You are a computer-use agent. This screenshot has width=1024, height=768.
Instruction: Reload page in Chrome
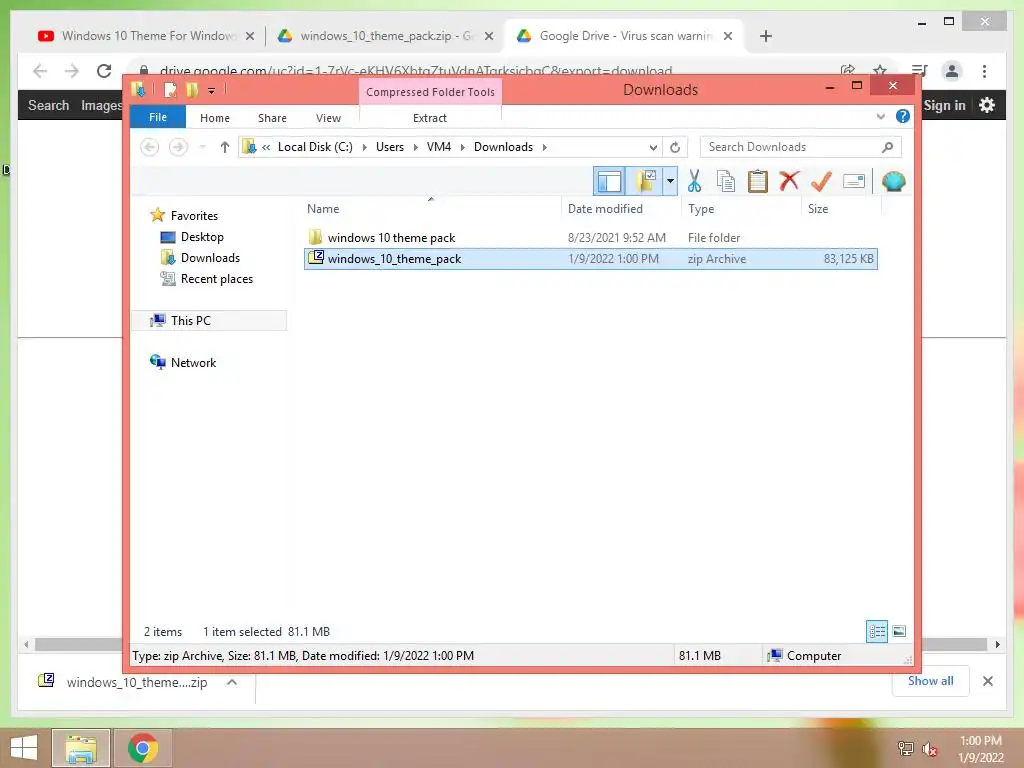click(x=104, y=71)
